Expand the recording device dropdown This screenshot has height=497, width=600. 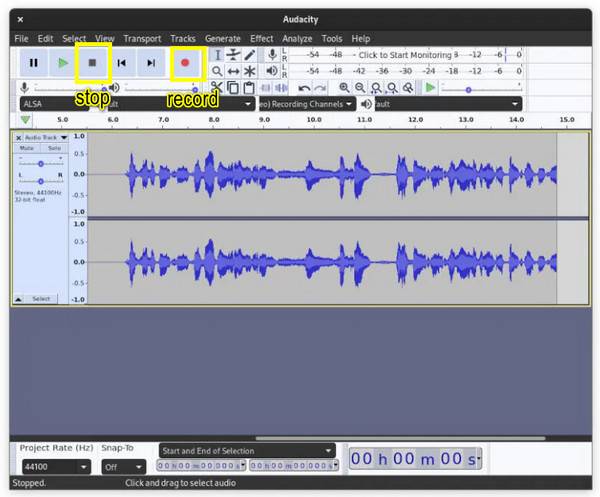coord(181,104)
